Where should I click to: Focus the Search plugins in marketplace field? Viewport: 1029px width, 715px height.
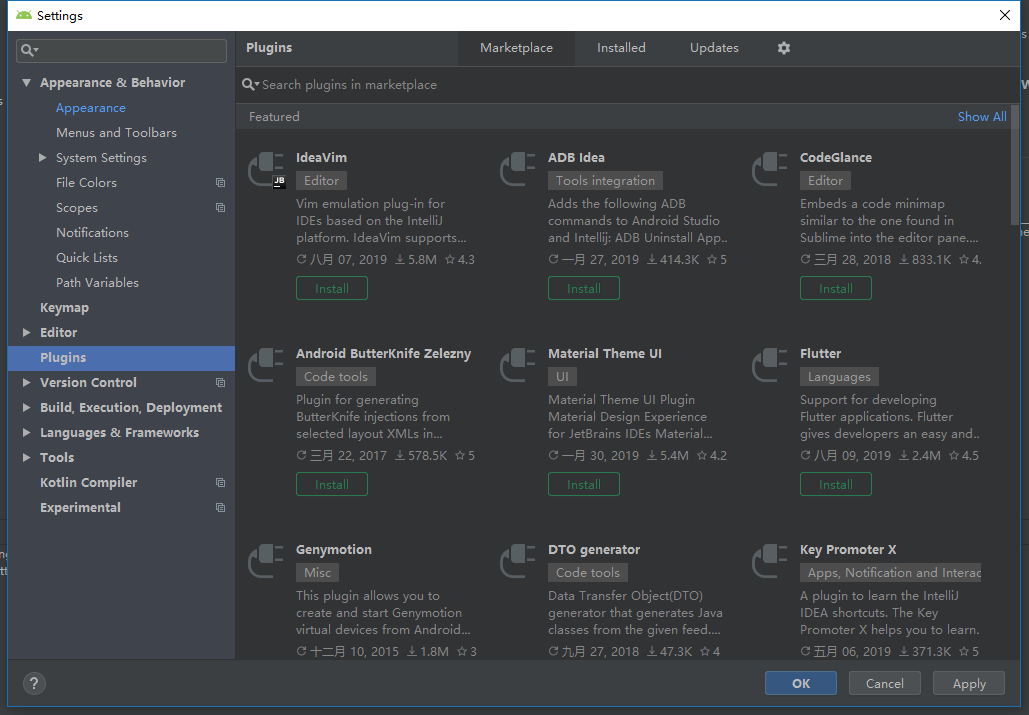point(627,85)
